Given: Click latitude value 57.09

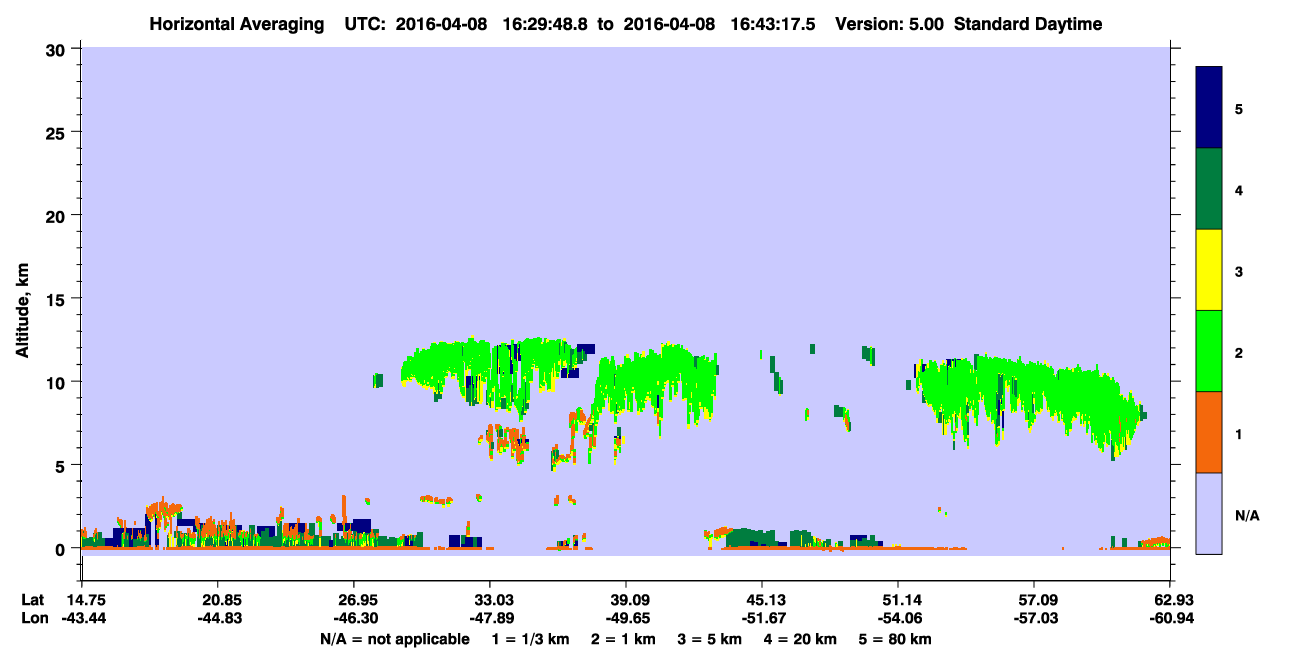Looking at the screenshot, I should [1034, 600].
